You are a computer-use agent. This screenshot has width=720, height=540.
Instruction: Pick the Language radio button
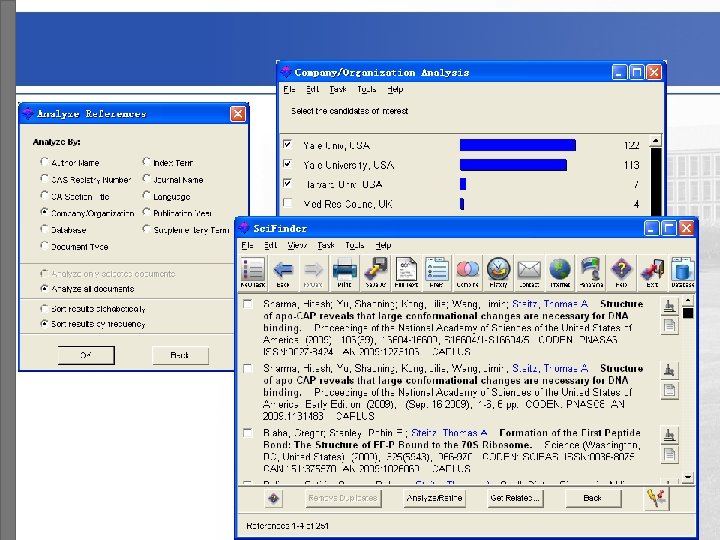tap(146, 196)
